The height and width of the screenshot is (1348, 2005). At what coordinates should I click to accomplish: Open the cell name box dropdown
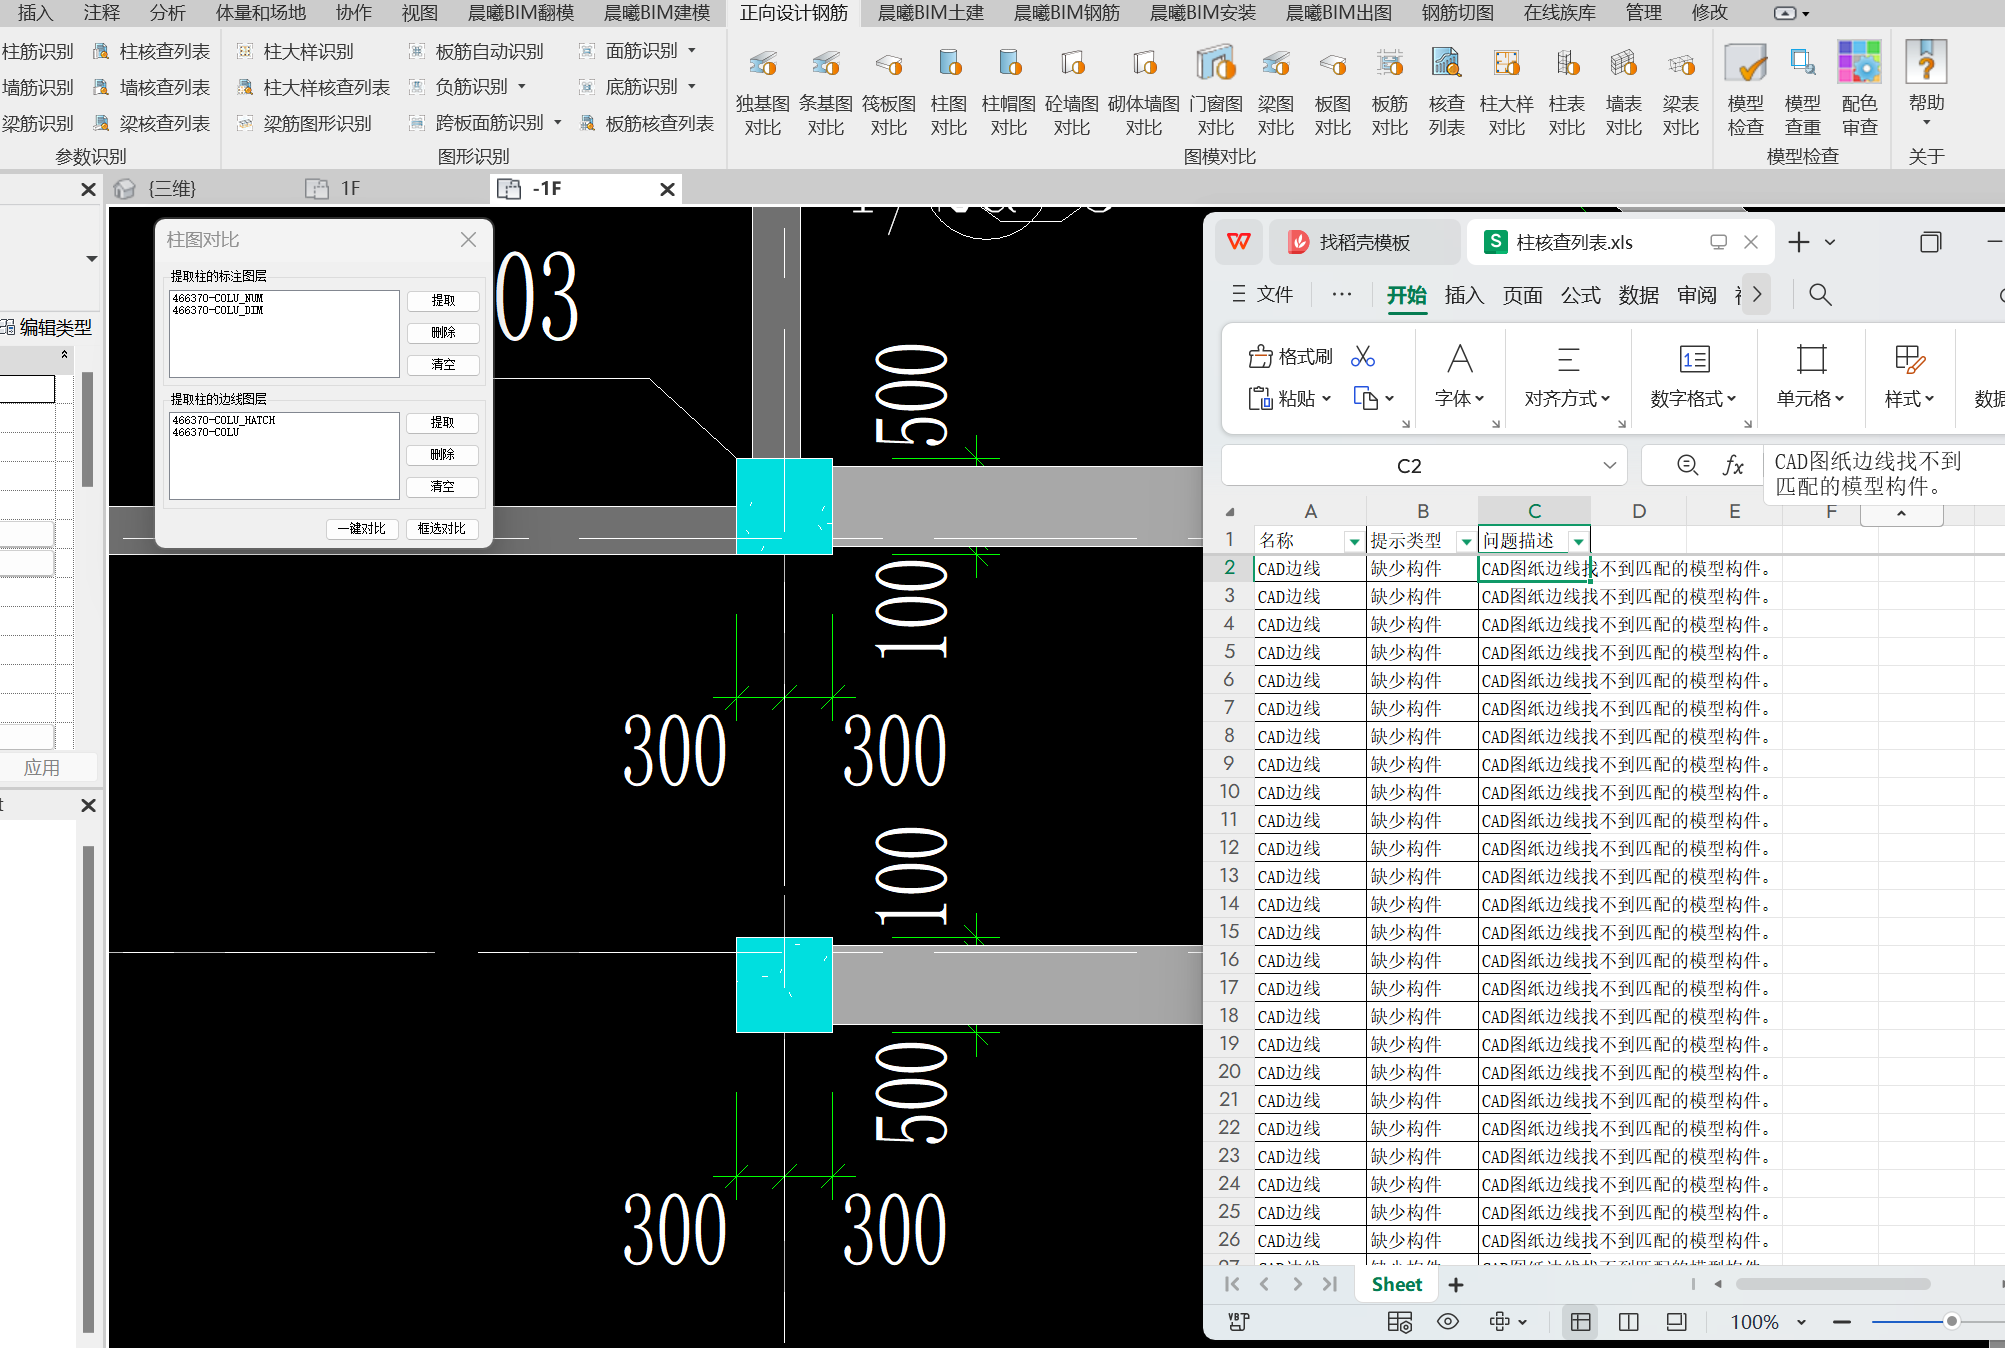pyautogui.click(x=1609, y=465)
